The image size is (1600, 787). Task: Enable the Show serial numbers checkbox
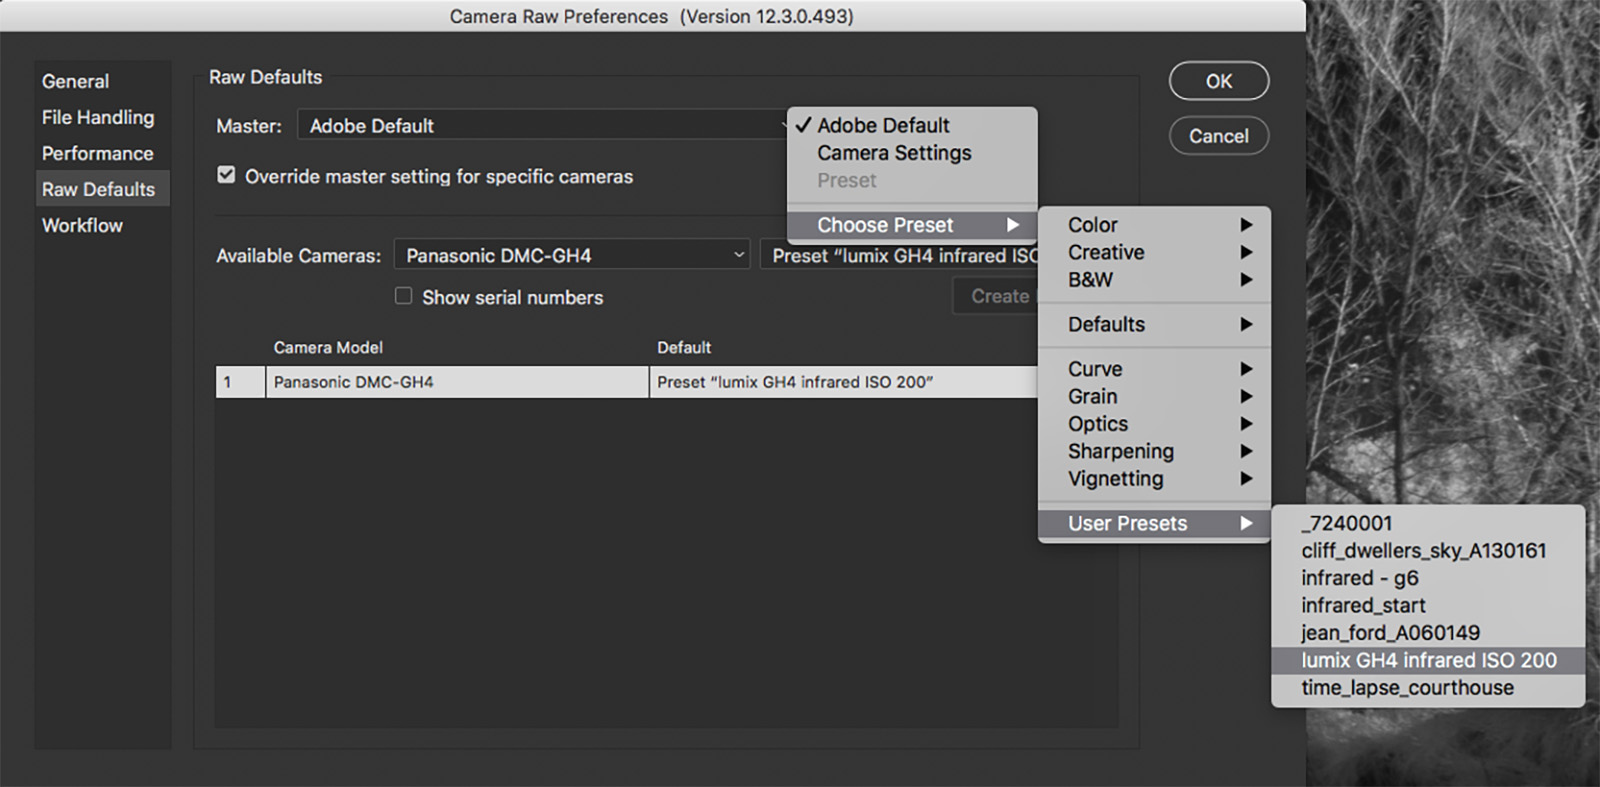click(x=404, y=296)
